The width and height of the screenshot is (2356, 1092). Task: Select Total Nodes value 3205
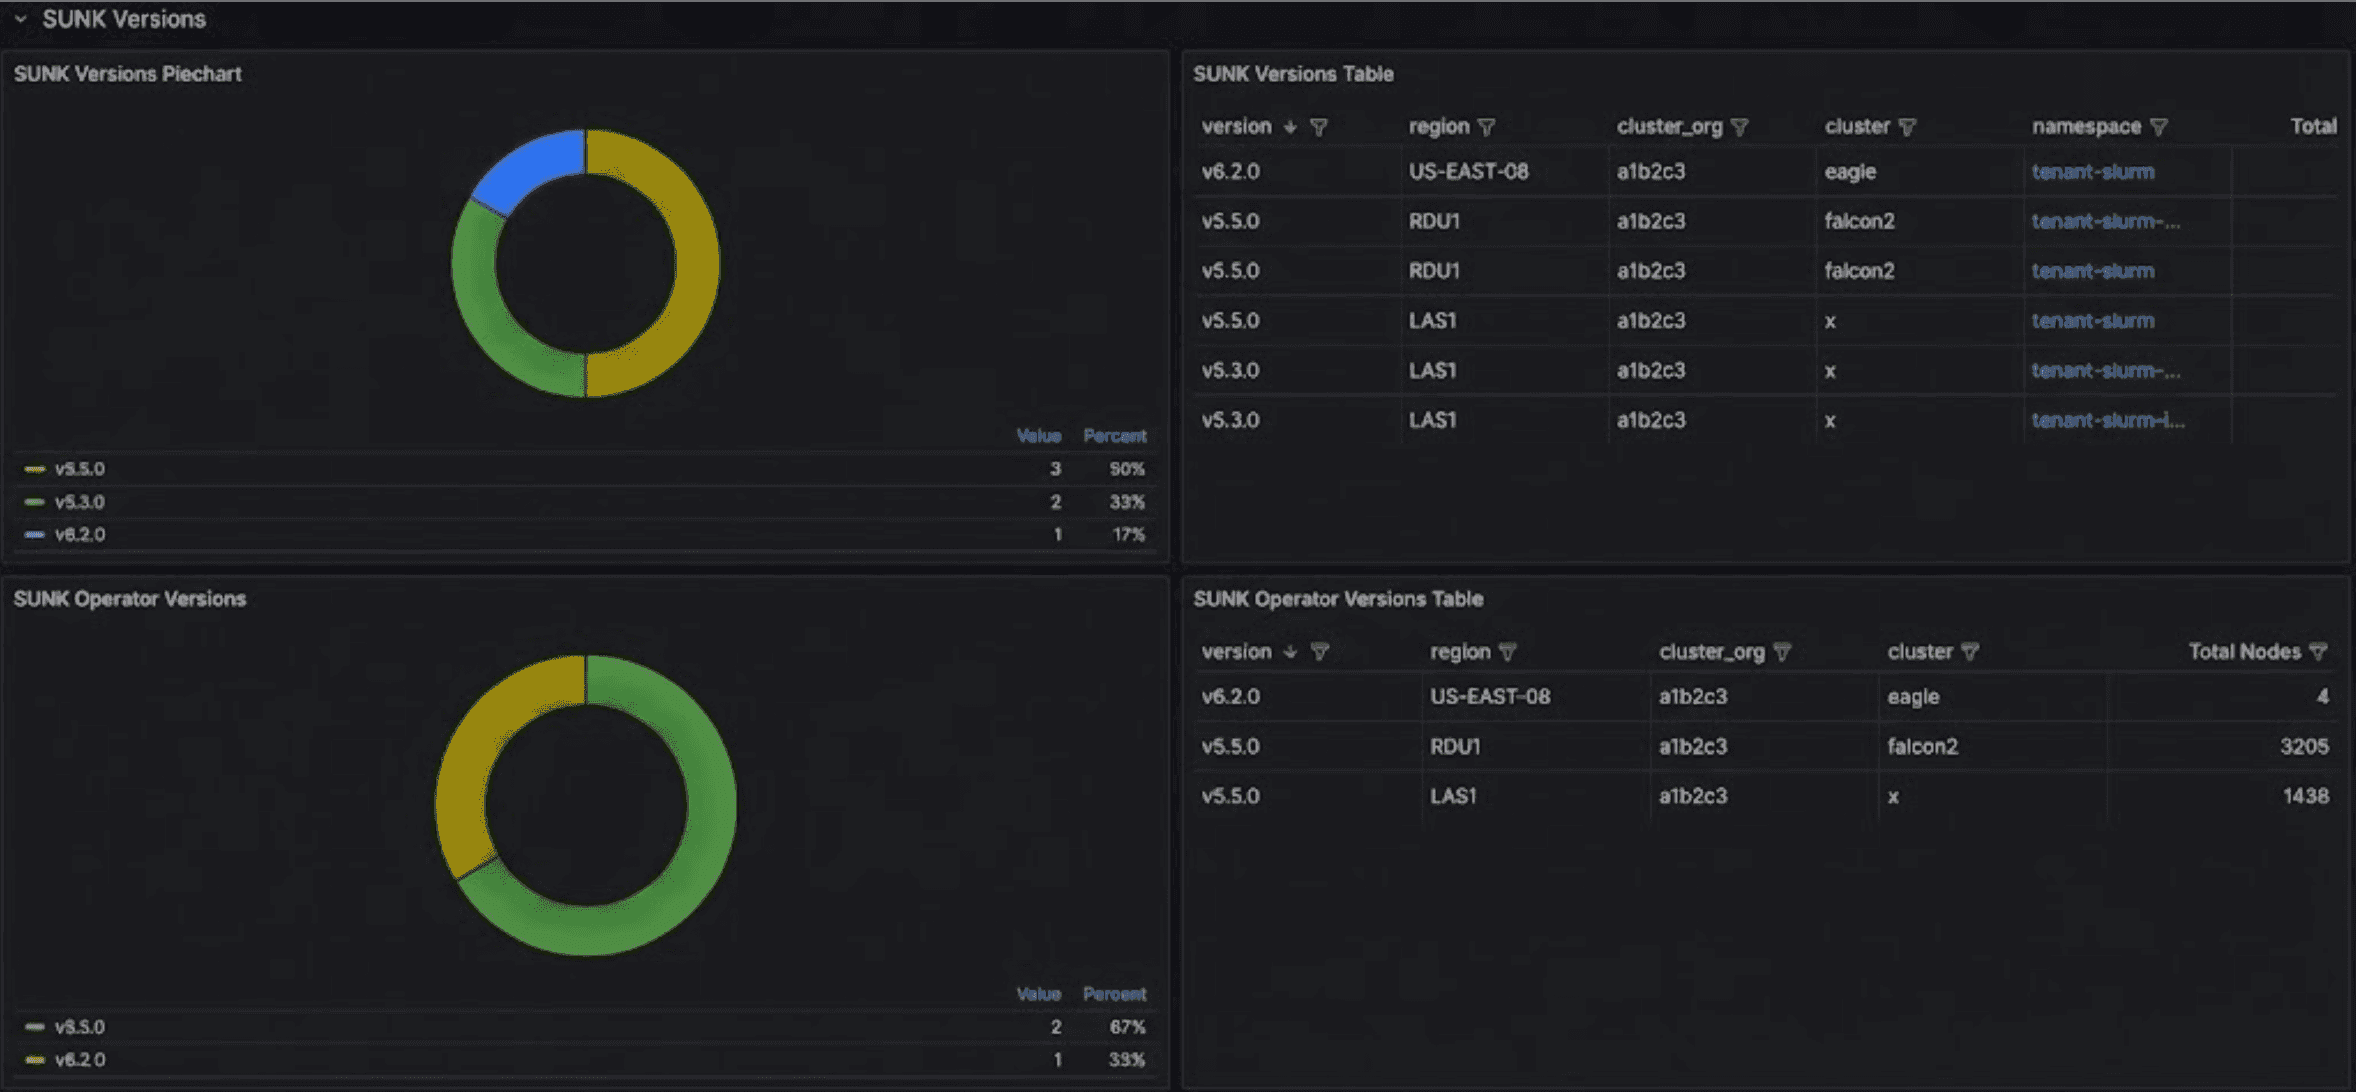pos(2304,747)
